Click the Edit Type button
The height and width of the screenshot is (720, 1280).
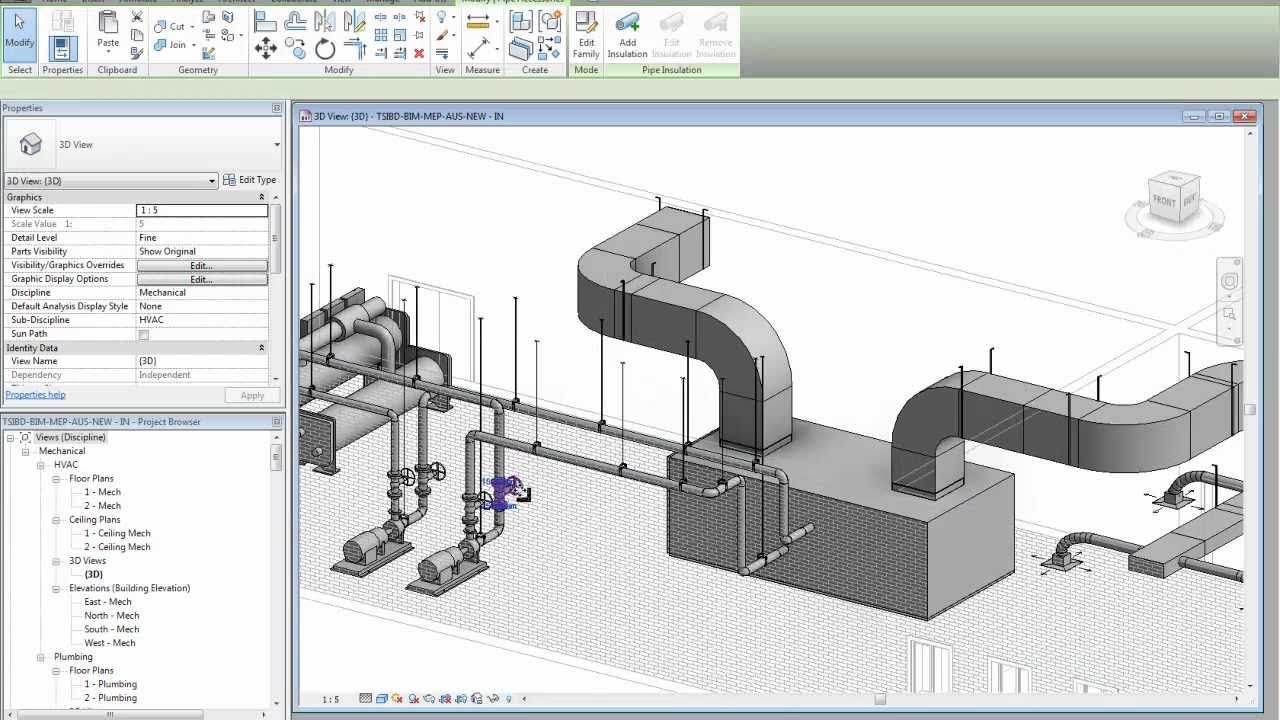pos(249,180)
